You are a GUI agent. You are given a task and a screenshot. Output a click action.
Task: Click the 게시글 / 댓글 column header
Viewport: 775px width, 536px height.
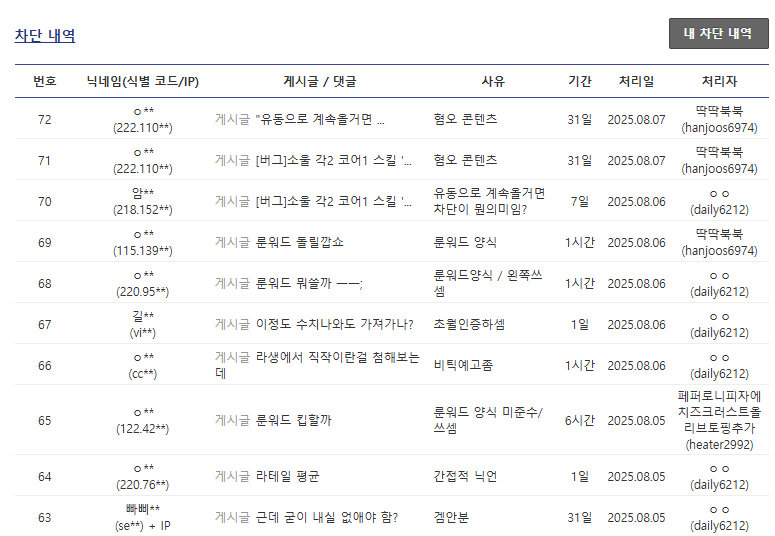click(320, 81)
